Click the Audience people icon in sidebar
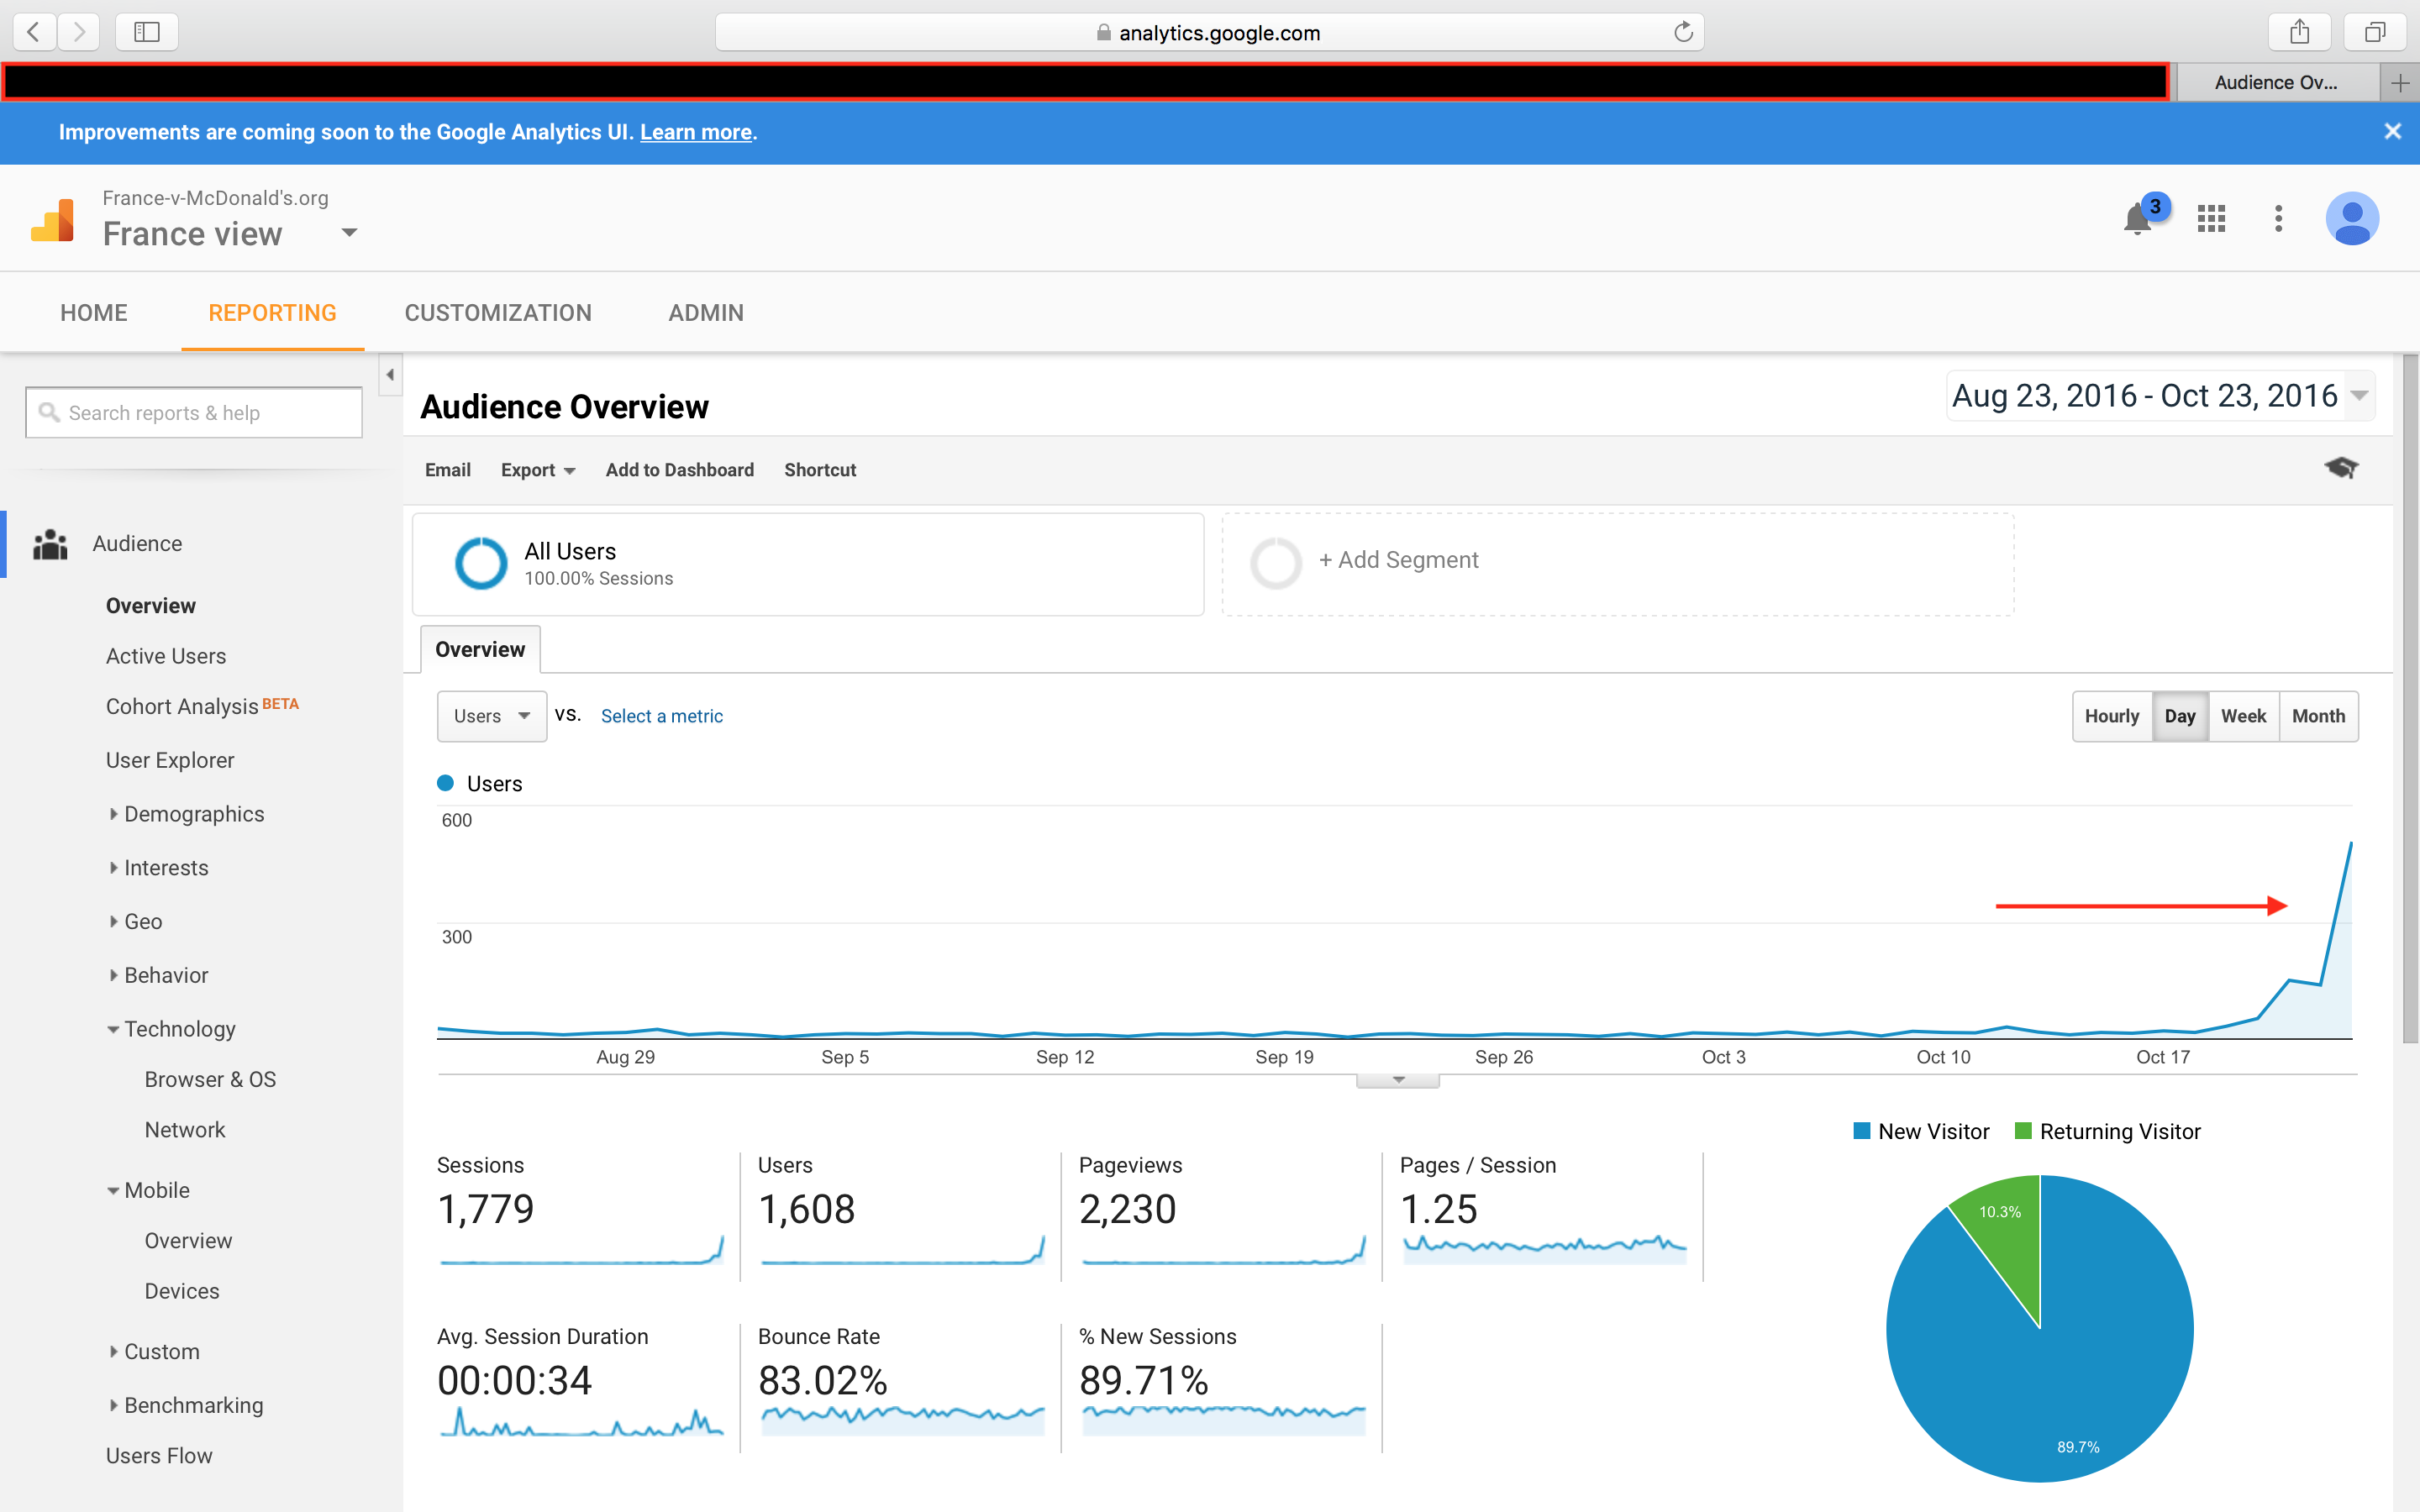Screen dimensions: 2420x1512 coord(49,543)
